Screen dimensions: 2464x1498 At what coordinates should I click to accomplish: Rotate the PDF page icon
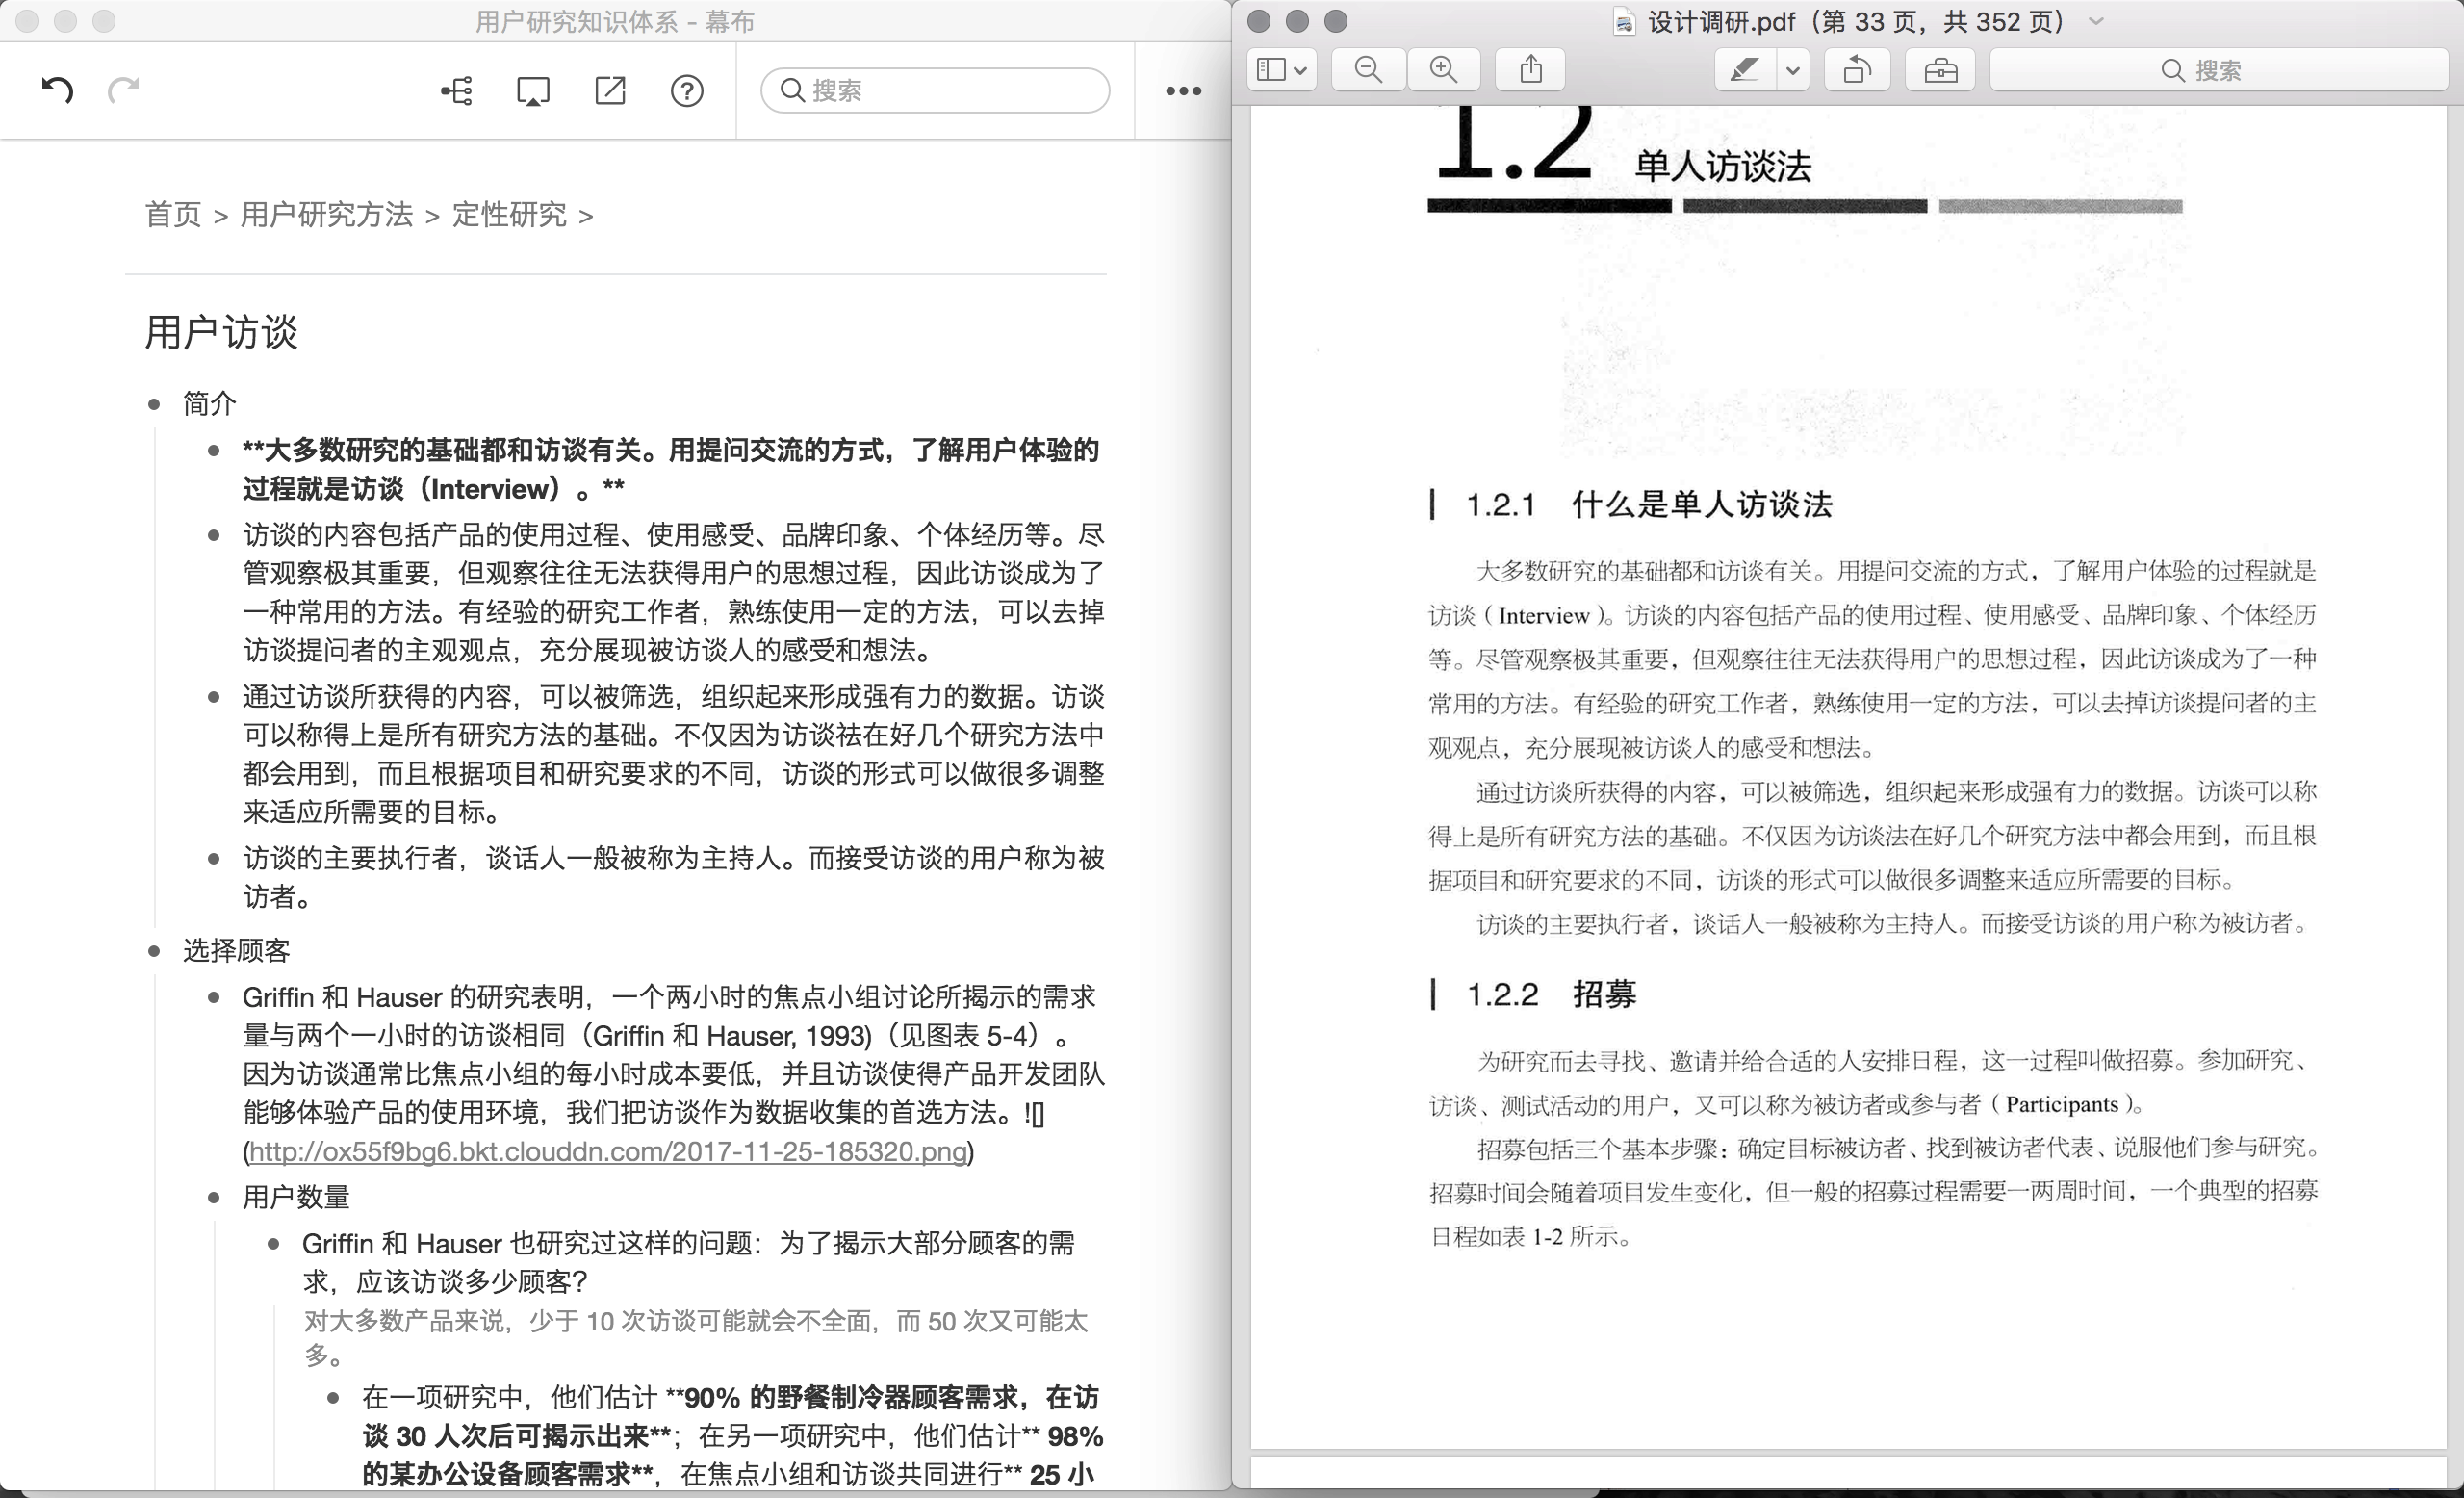1856,69
